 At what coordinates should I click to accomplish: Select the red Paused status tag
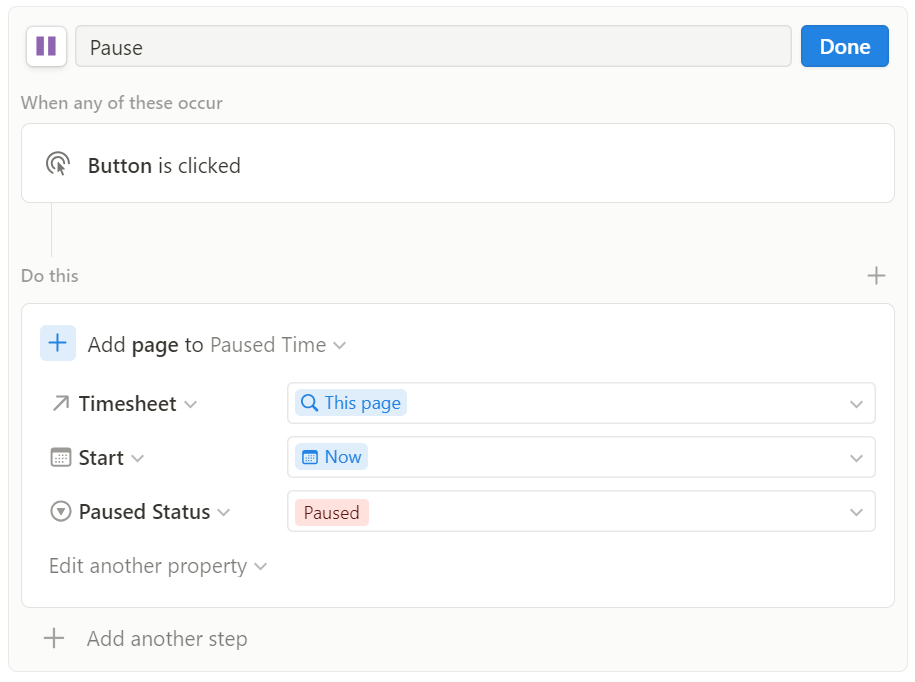331,512
